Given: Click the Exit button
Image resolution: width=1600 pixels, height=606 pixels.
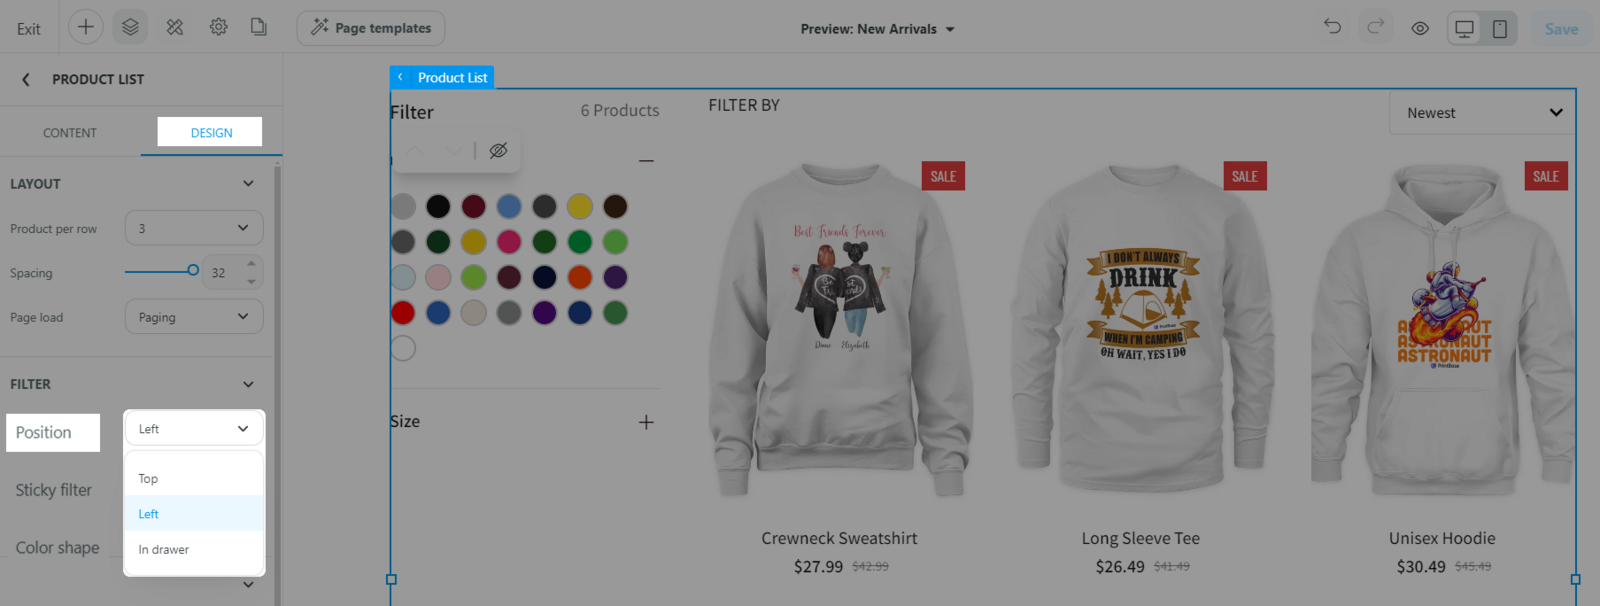Looking at the screenshot, I should coord(29,29).
